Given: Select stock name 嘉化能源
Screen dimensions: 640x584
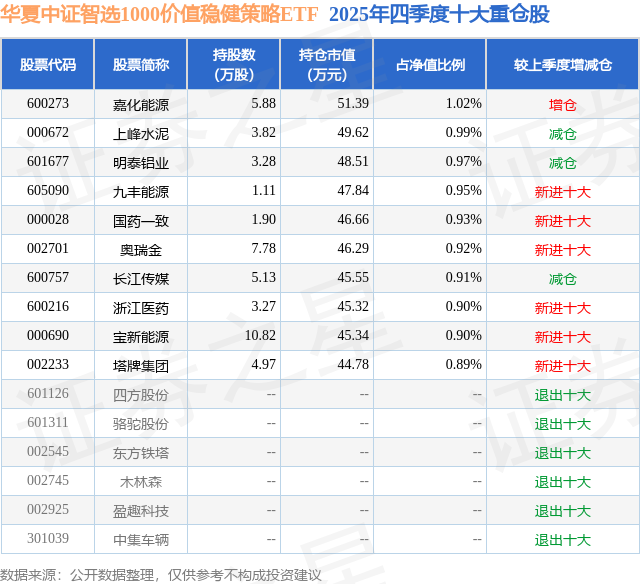Looking at the screenshot, I should [x=141, y=104].
